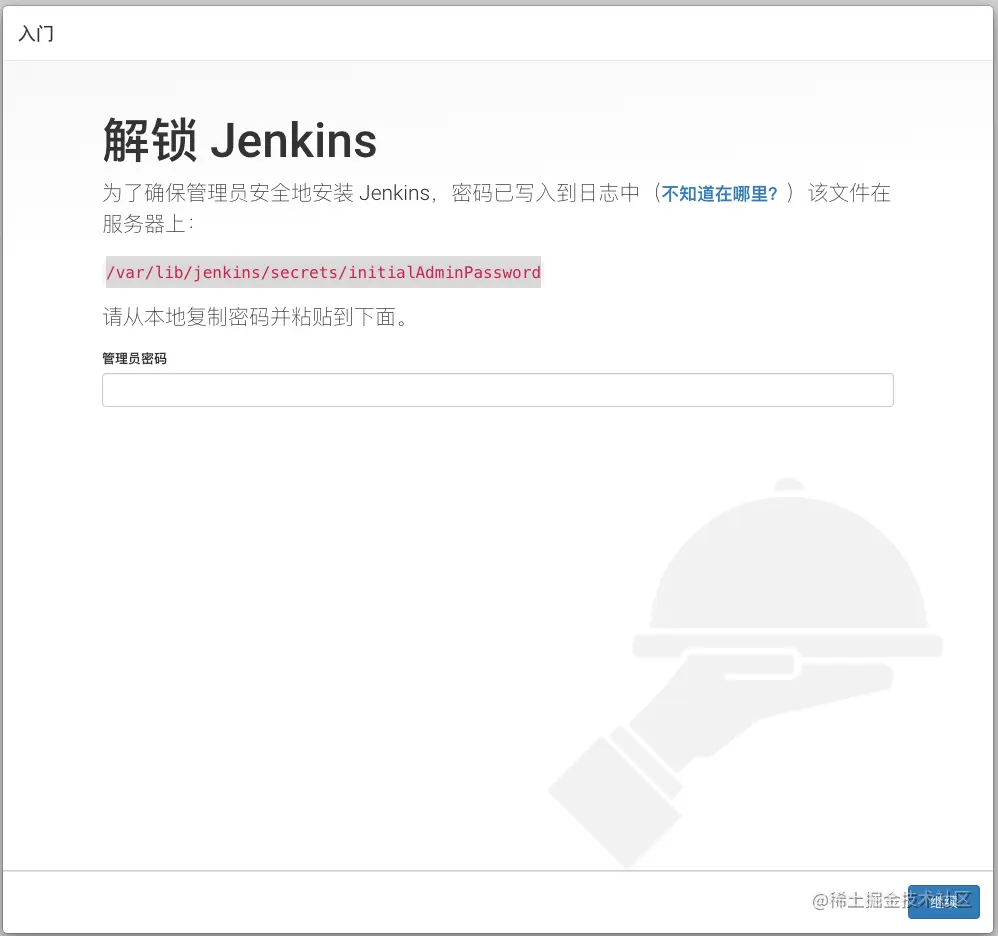This screenshot has height=936, width=998.
Task: Click the 入门 title in the header
Action: point(36,33)
